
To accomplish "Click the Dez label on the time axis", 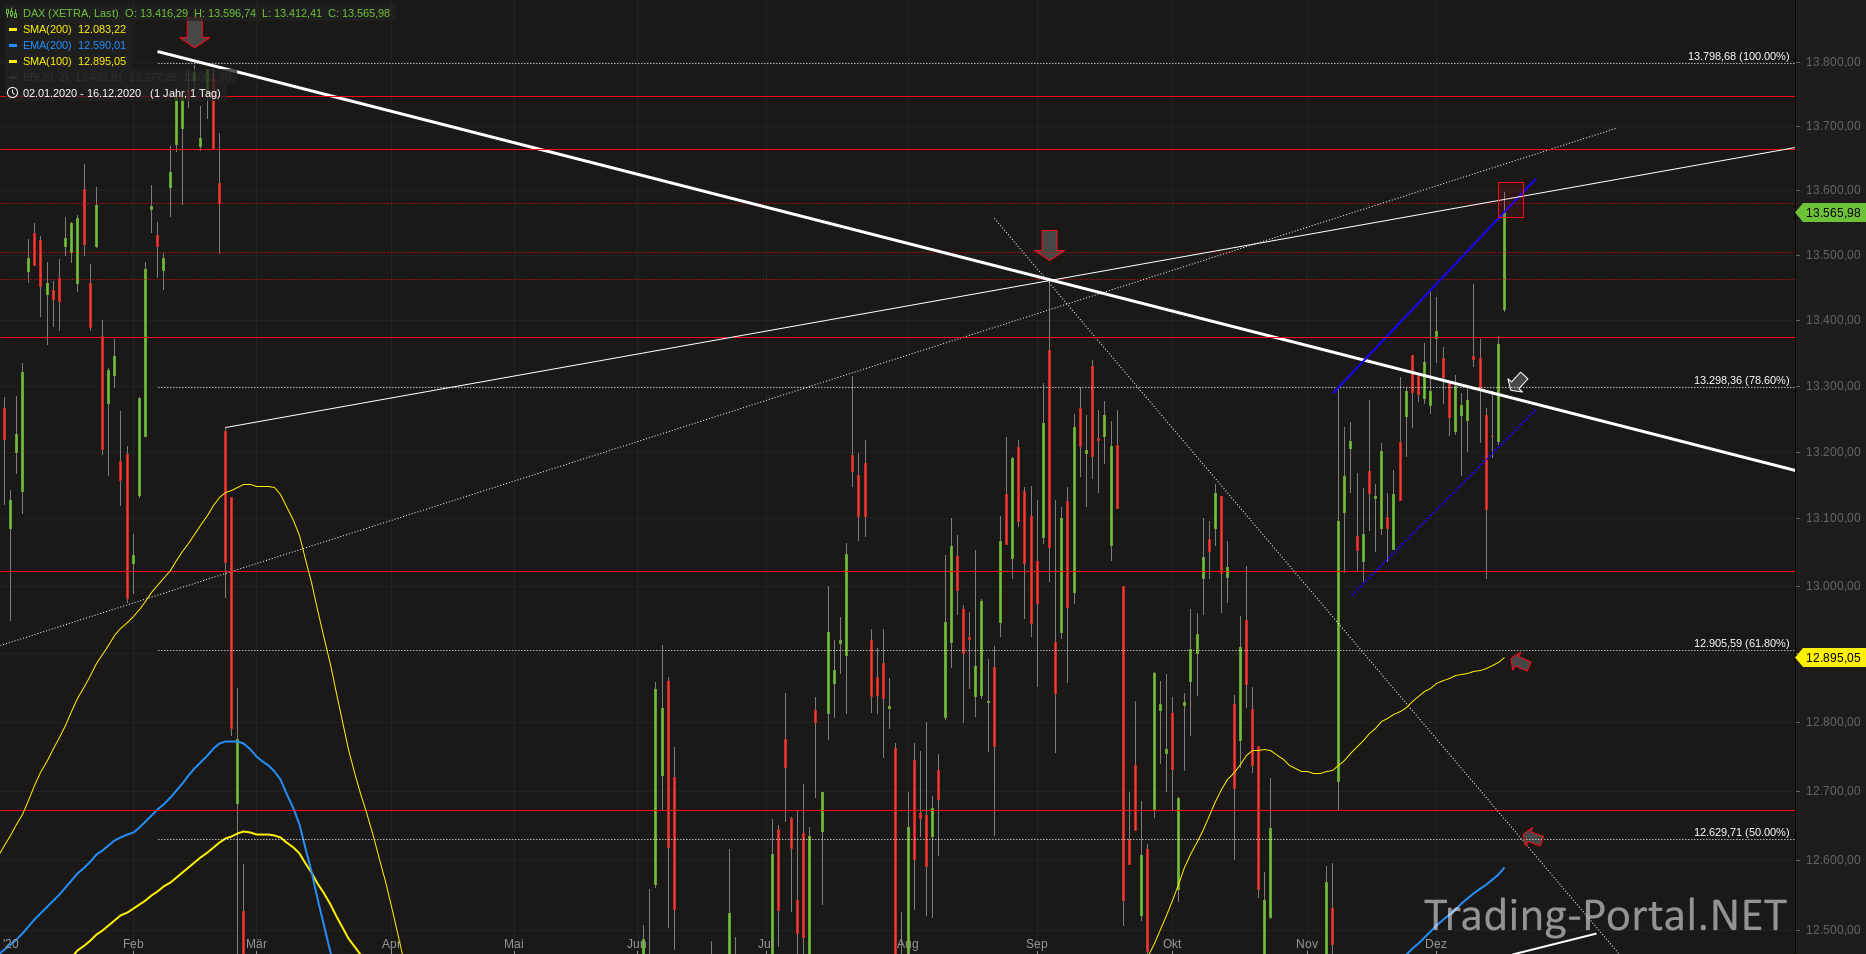I will tap(1436, 944).
